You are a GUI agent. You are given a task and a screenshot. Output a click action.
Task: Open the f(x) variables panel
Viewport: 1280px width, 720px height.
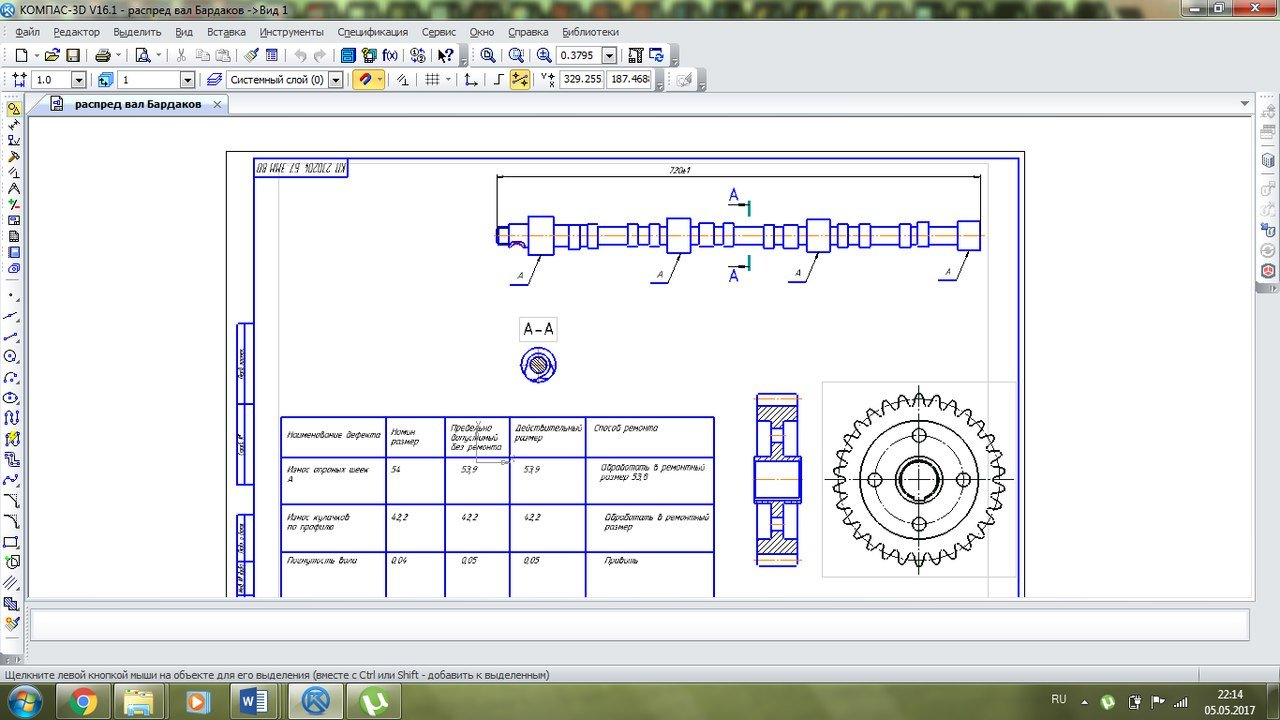(x=390, y=56)
